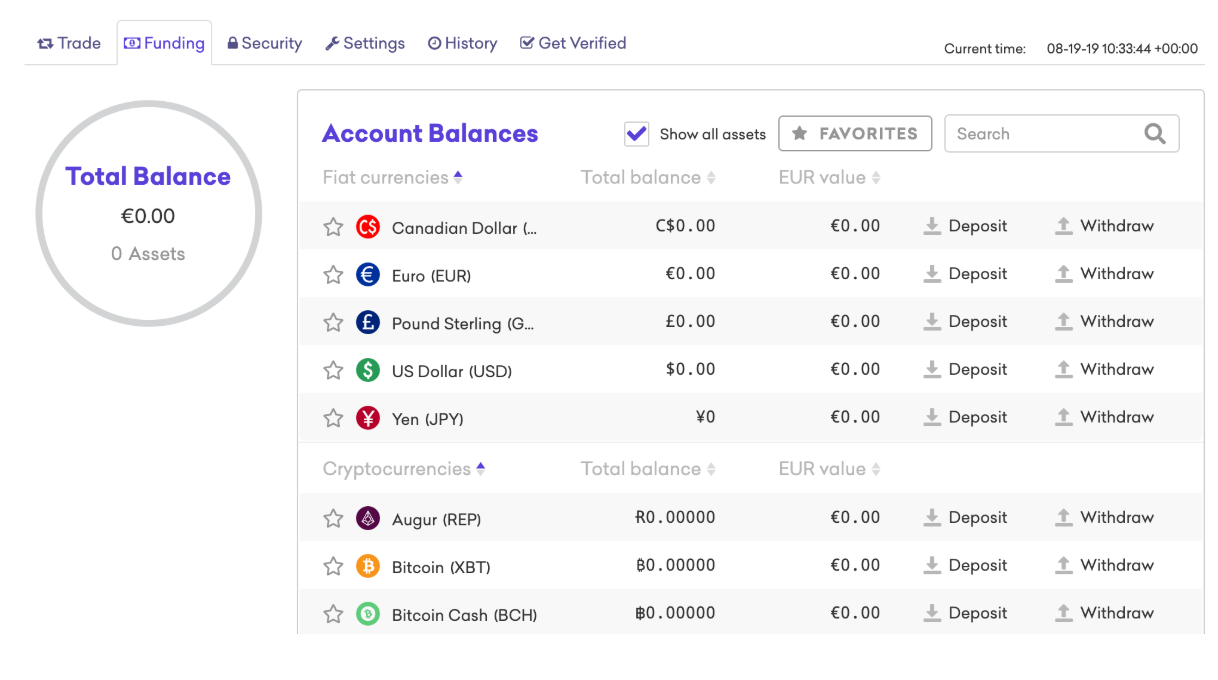Toggle favorite star for Bitcoin (XBT)
The height and width of the screenshot is (680, 1218).
[x=333, y=566]
